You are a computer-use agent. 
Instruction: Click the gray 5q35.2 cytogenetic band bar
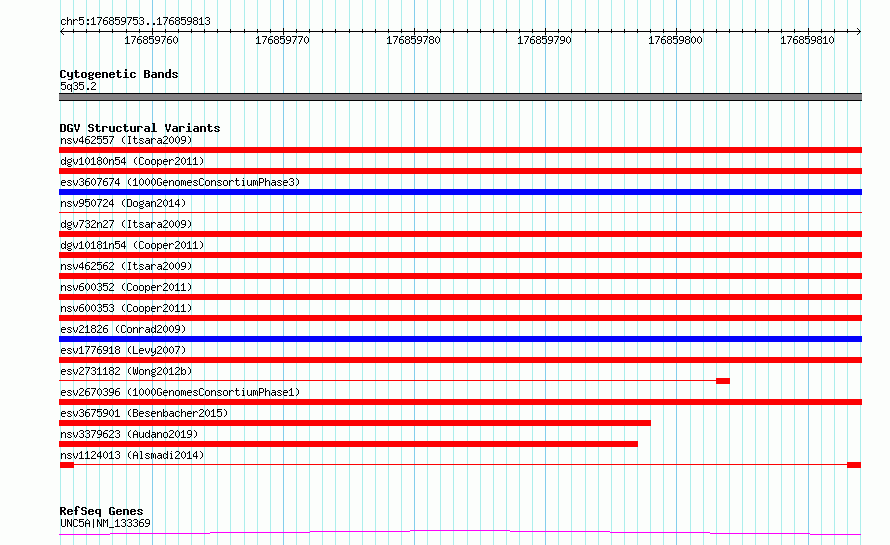(x=460, y=97)
